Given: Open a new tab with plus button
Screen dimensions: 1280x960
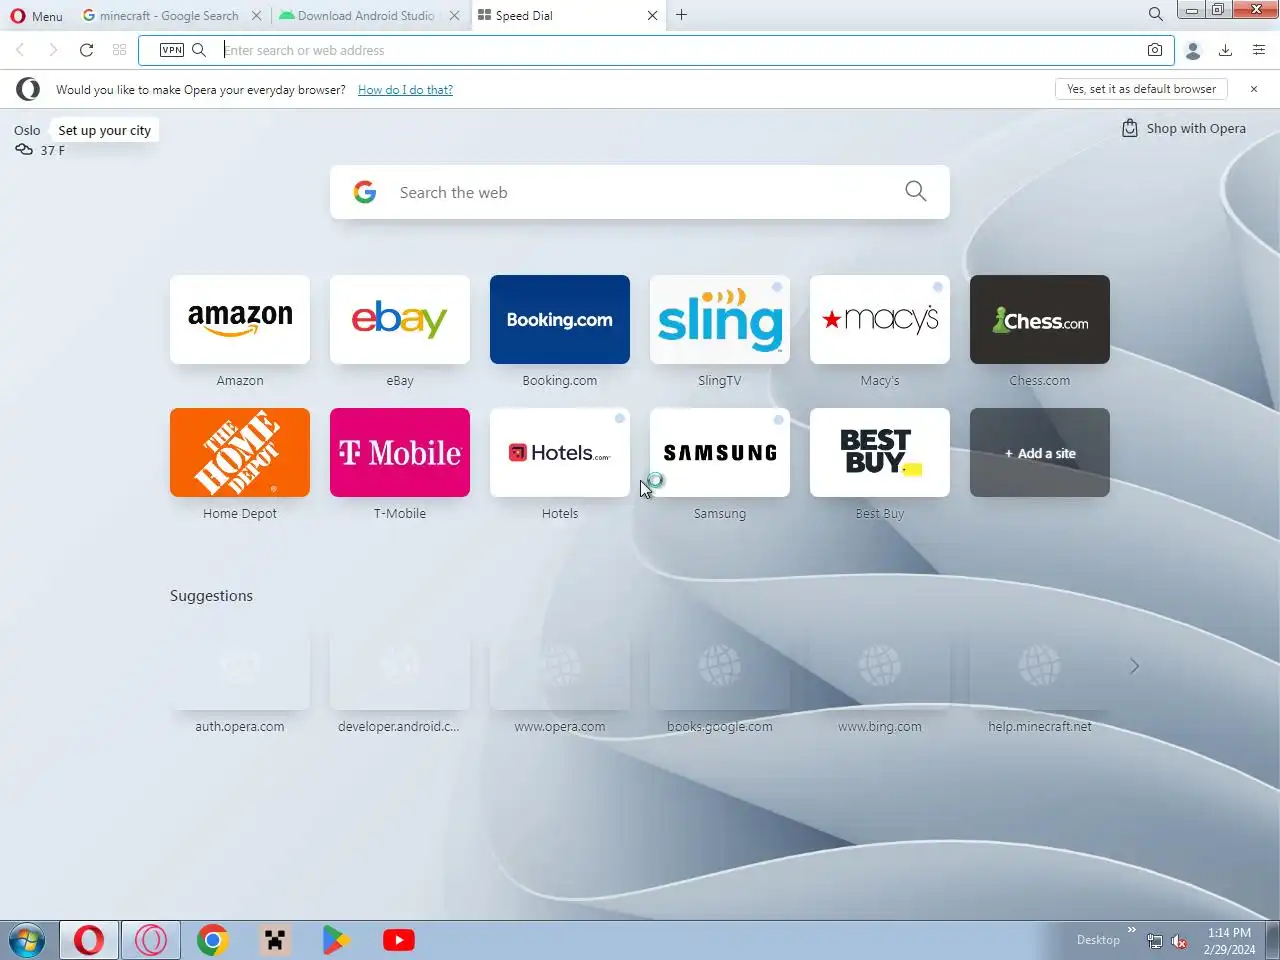Looking at the screenshot, I should (x=681, y=15).
